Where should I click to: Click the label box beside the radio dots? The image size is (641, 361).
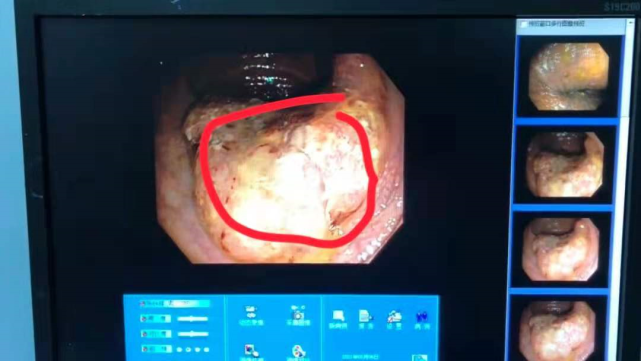(x=156, y=349)
